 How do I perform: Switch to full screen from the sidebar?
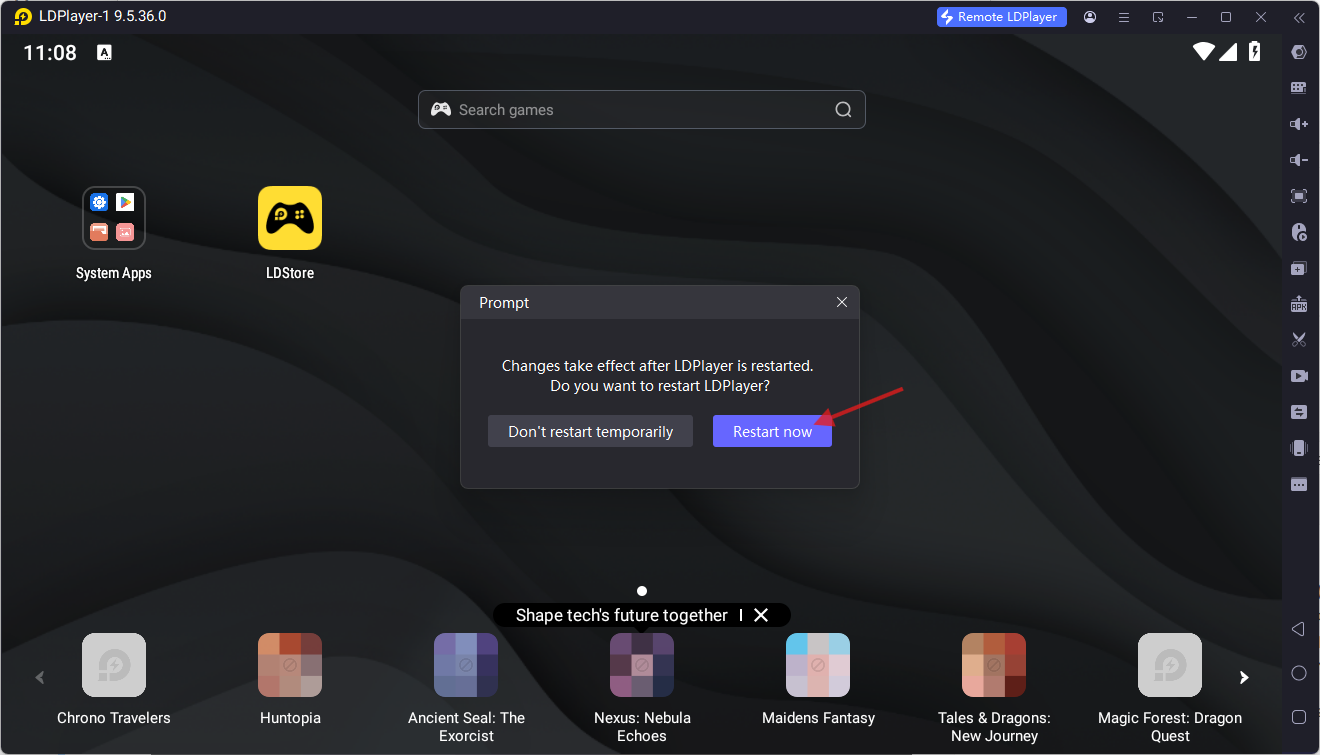(1299, 196)
